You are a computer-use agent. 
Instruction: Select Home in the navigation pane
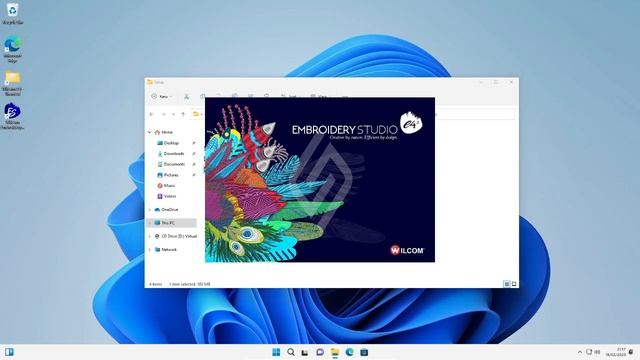tap(164, 132)
